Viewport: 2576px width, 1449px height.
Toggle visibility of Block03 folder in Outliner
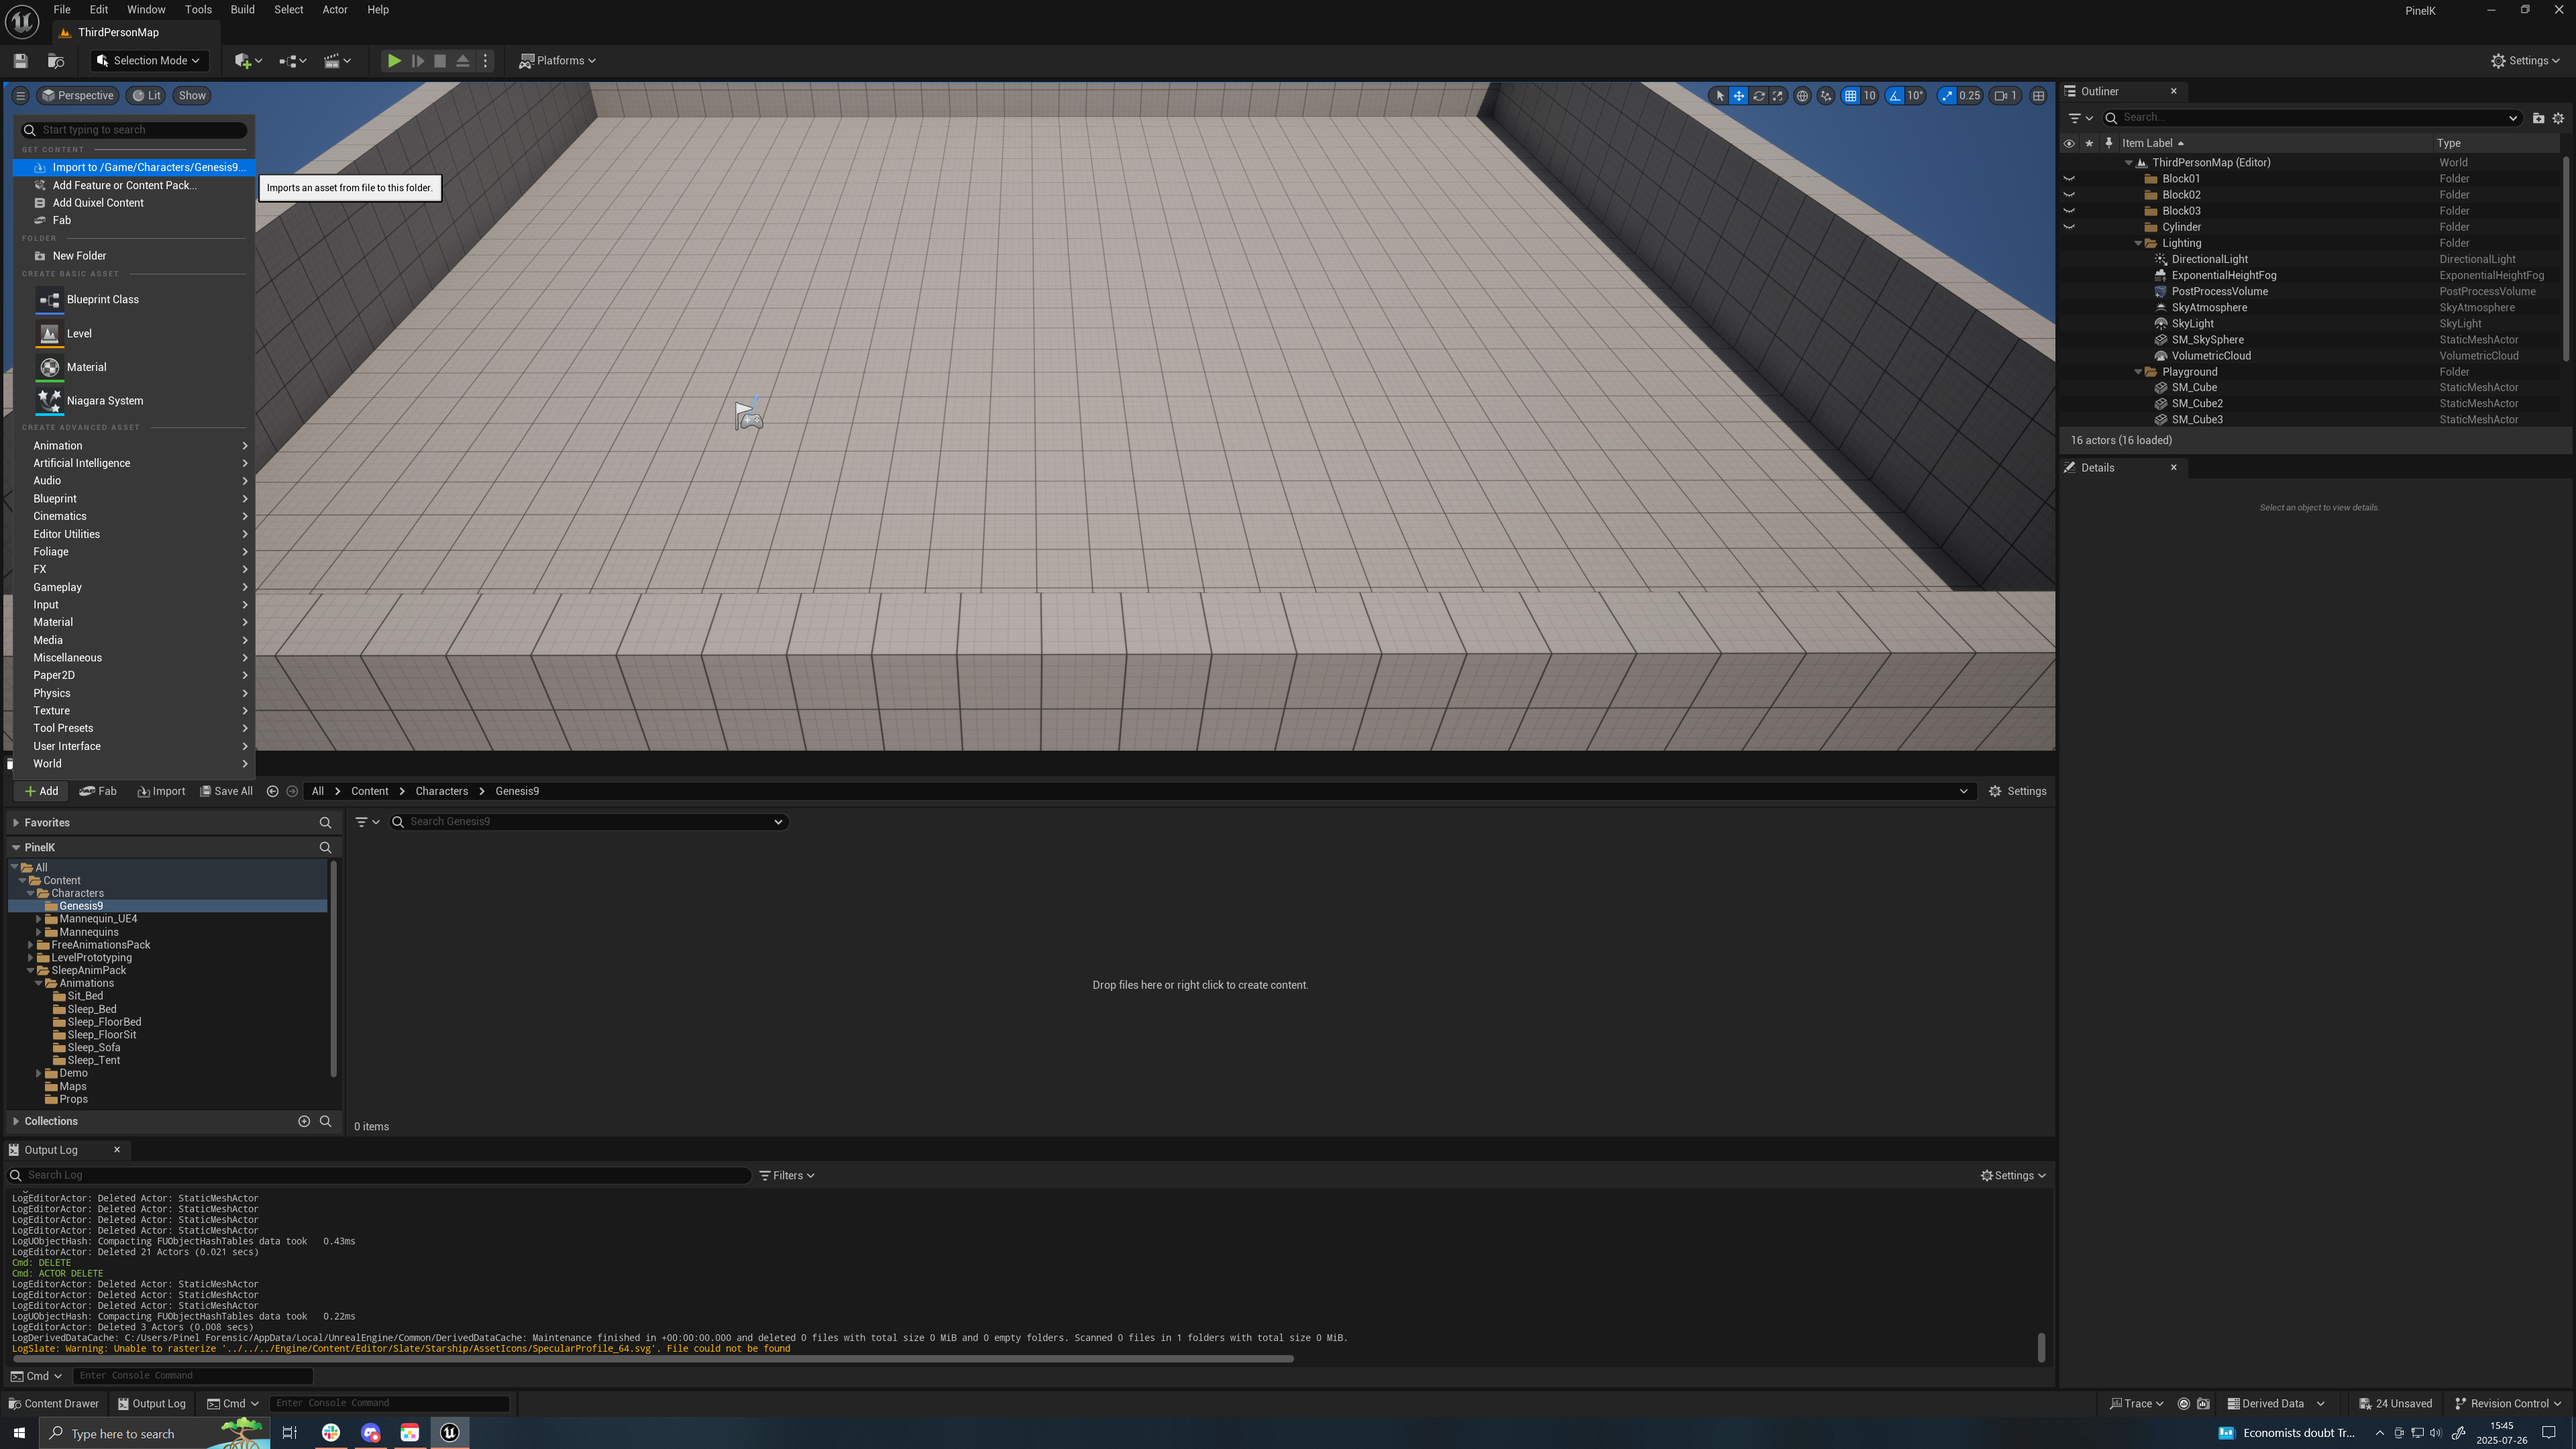2069,211
